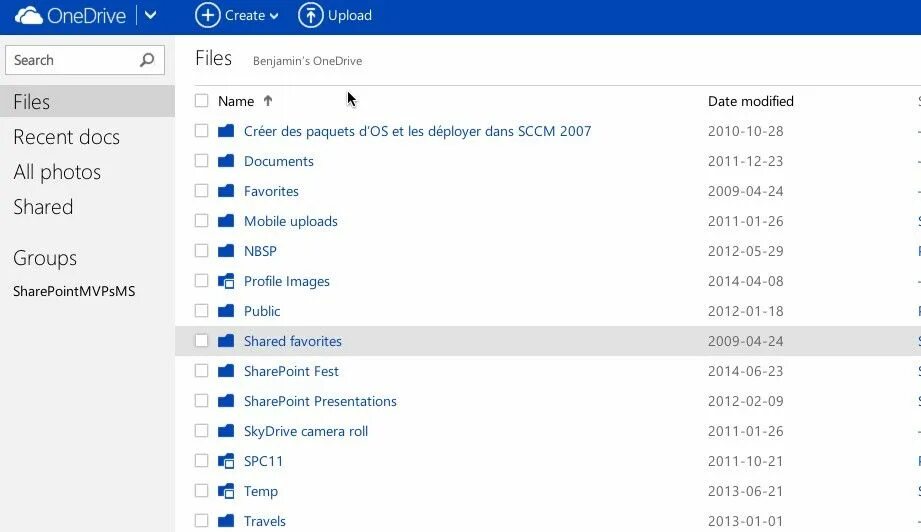
Task: Open the SharePoint Presentations folder link
Action: pos(320,401)
